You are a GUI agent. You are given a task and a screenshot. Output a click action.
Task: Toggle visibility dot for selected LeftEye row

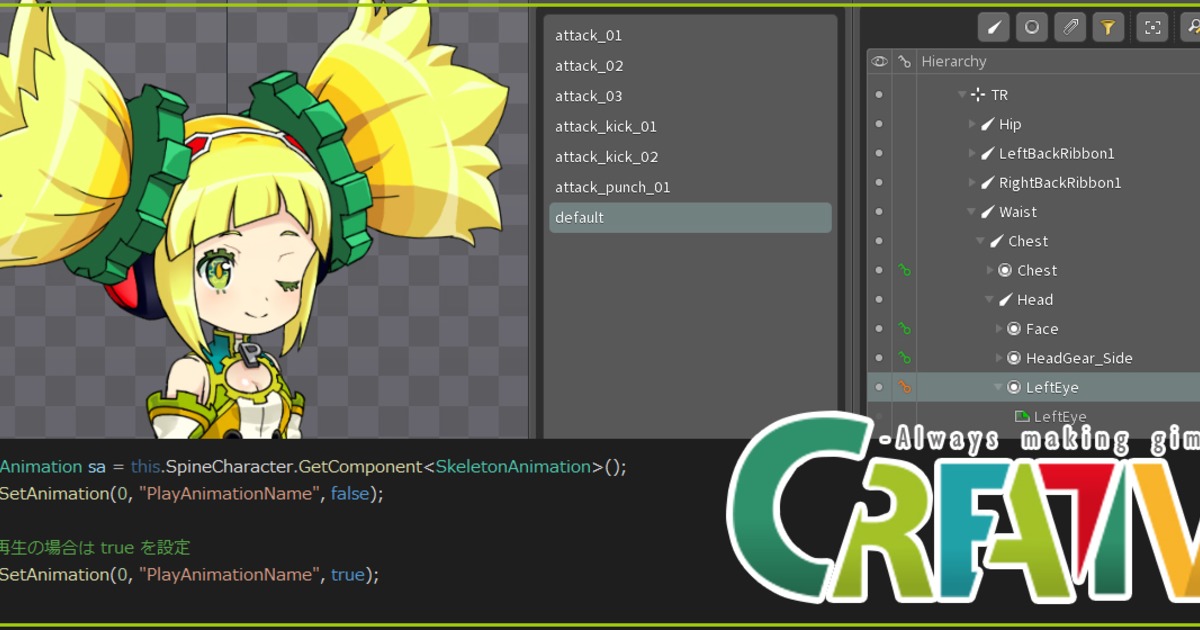click(x=879, y=387)
